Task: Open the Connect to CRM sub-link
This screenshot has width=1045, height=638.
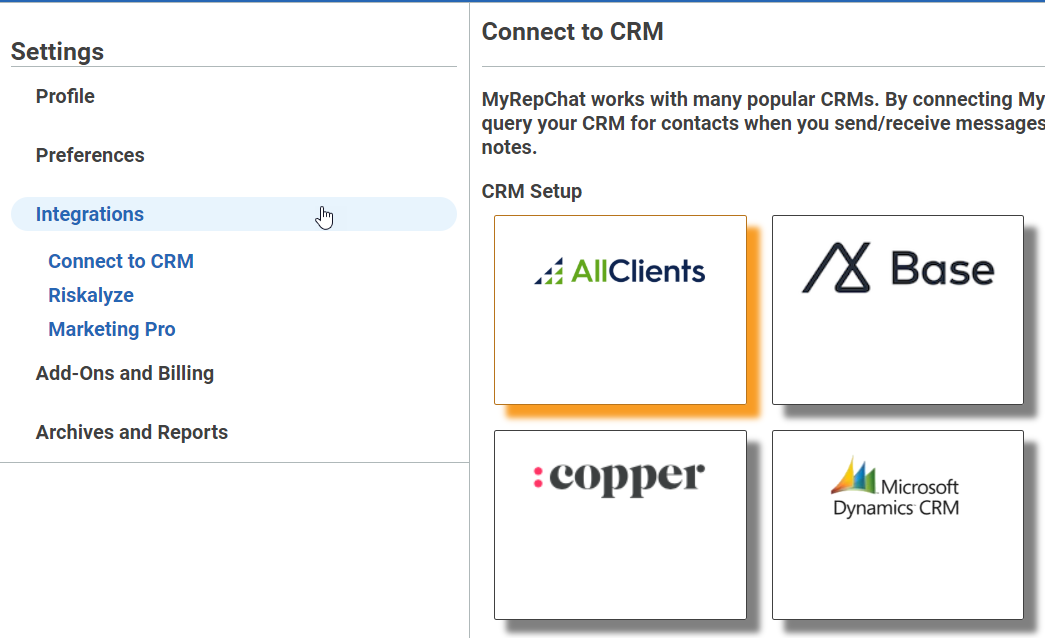Action: click(121, 261)
